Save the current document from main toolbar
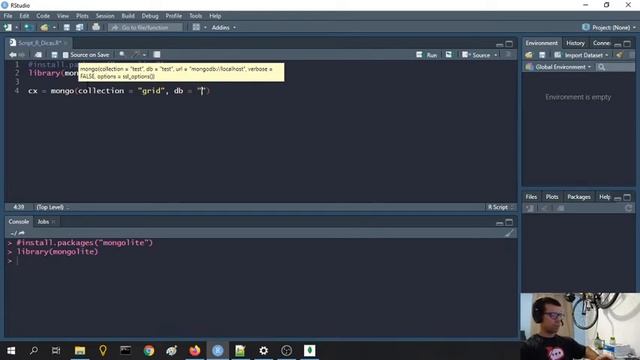Screen dimensions: 640x360 click(67, 27)
